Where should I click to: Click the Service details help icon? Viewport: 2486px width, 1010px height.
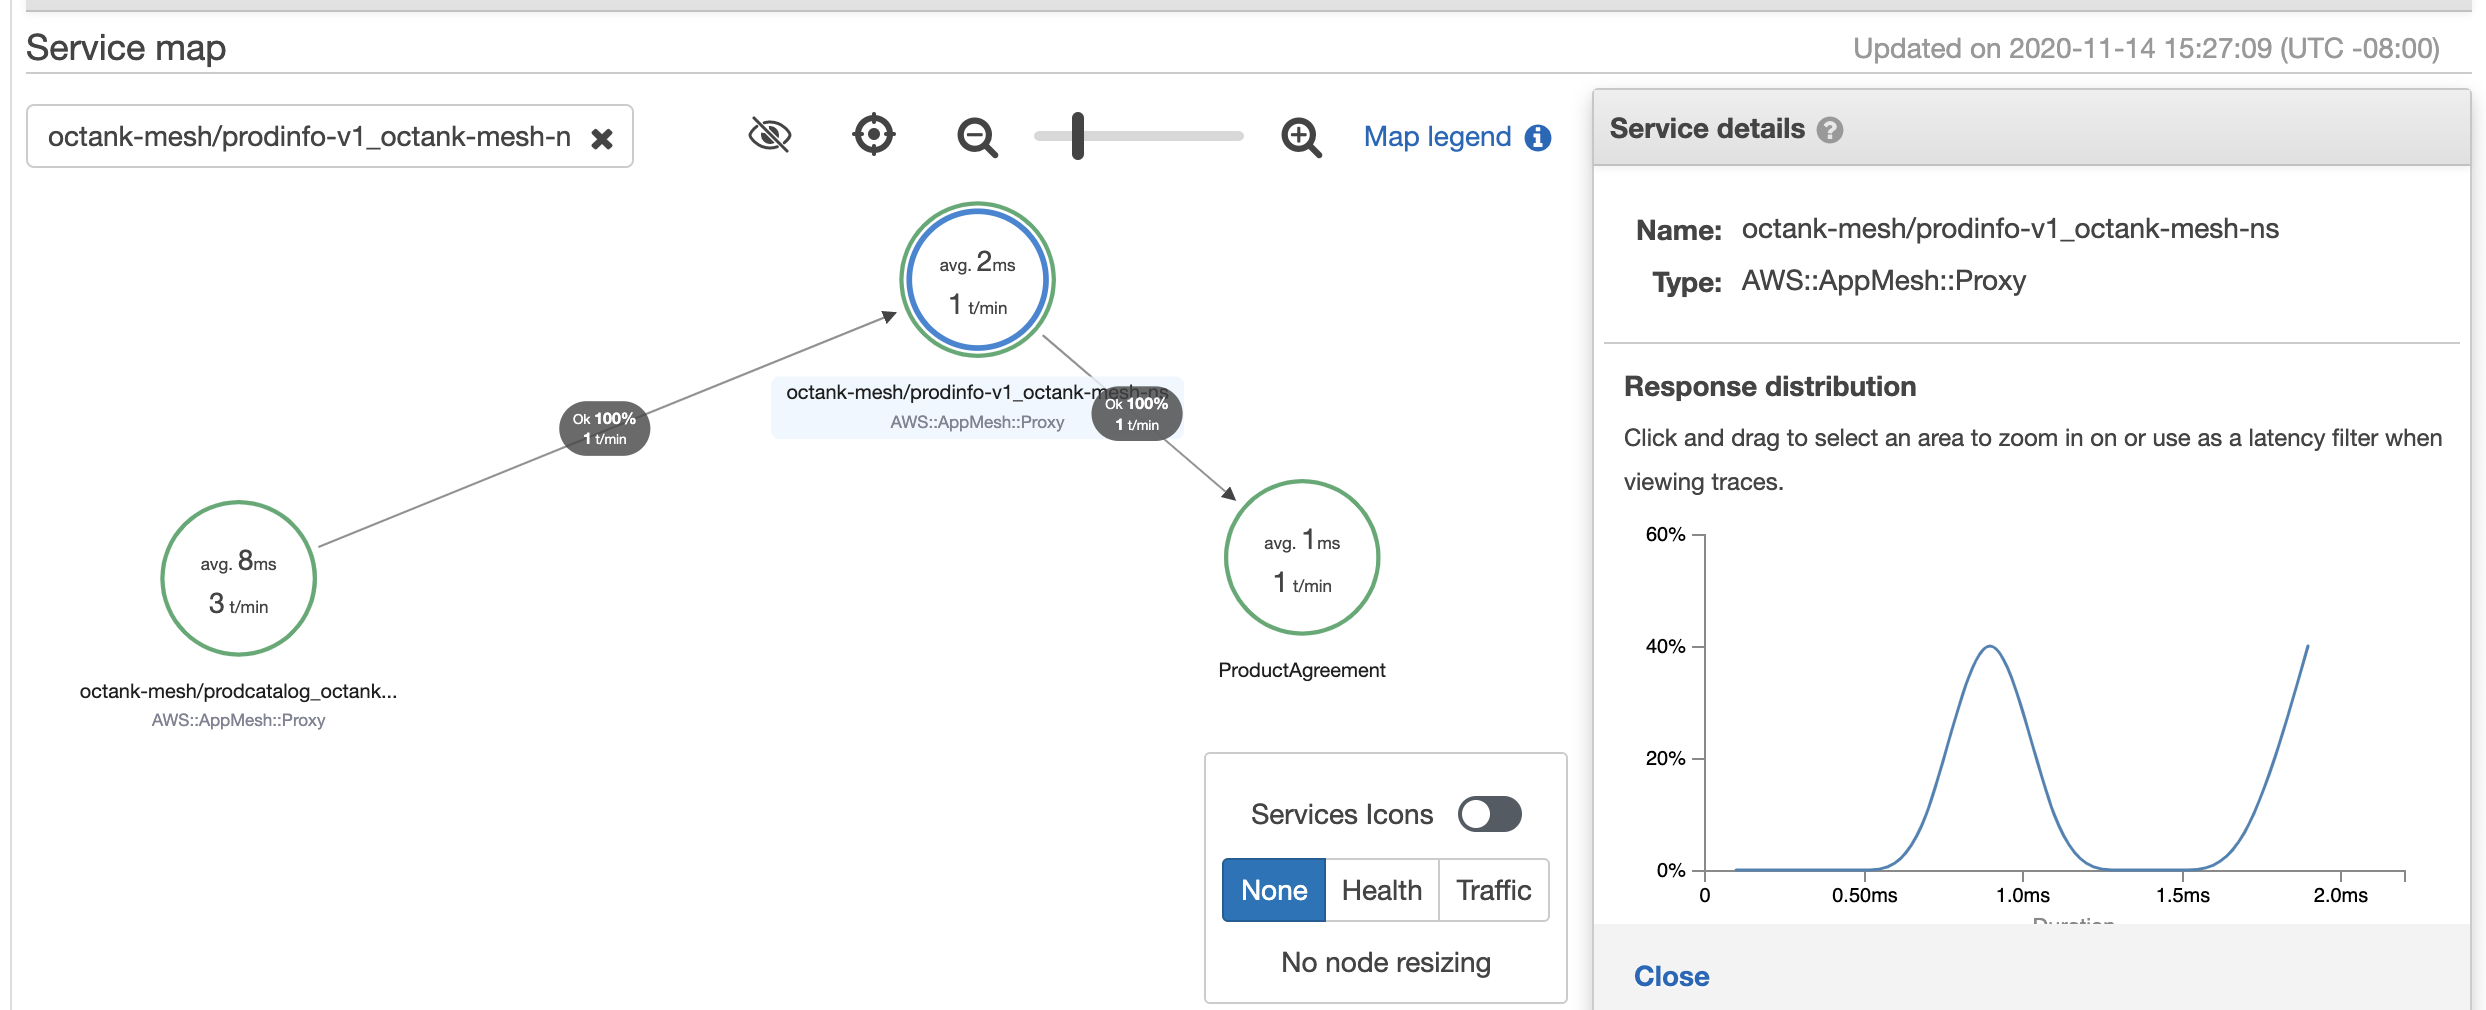coord(1830,130)
